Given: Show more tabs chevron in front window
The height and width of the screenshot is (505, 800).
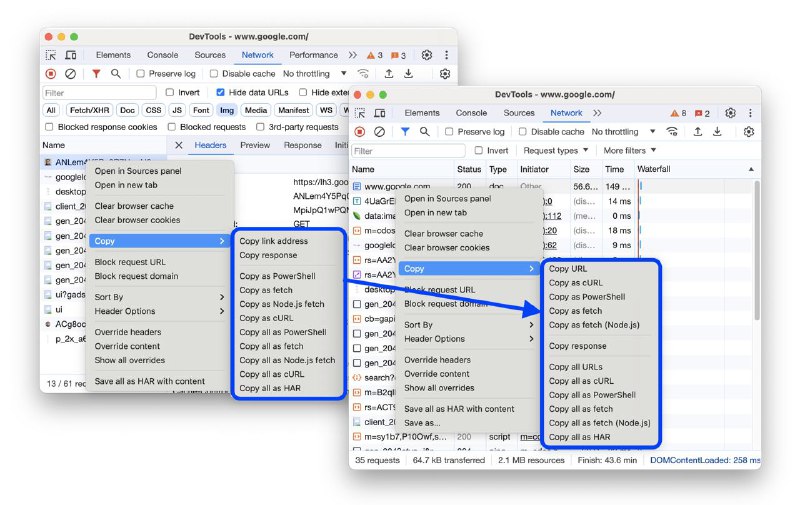Looking at the screenshot, I should pyautogui.click(x=597, y=113).
